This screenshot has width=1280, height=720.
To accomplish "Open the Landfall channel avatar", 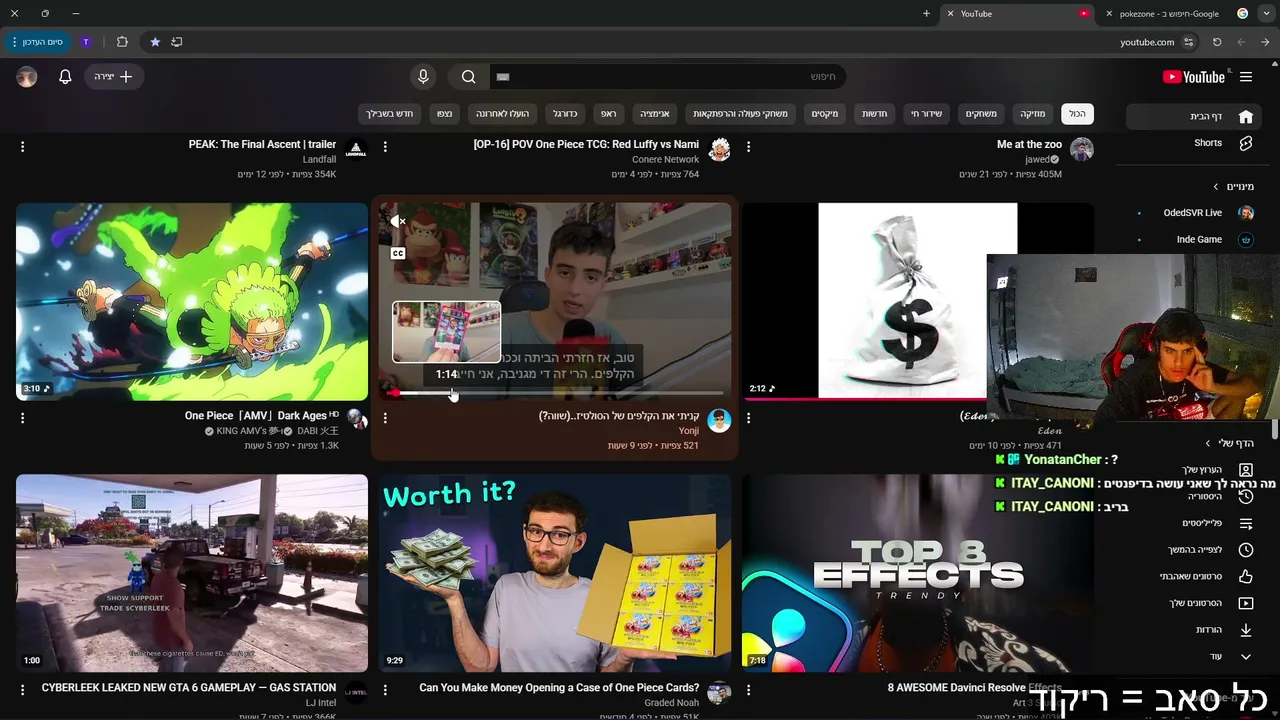I will coord(356,150).
